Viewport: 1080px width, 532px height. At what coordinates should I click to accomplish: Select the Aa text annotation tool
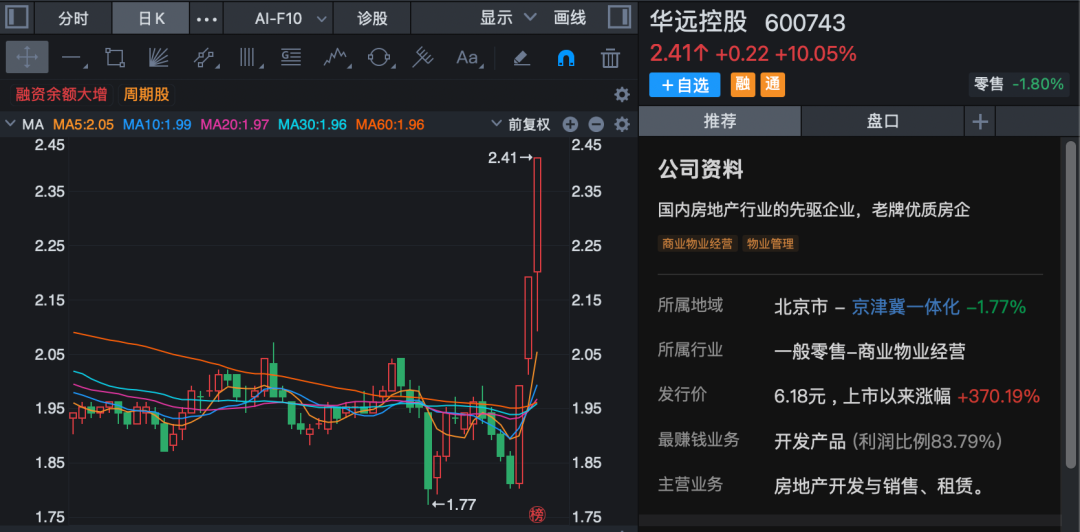click(x=468, y=58)
